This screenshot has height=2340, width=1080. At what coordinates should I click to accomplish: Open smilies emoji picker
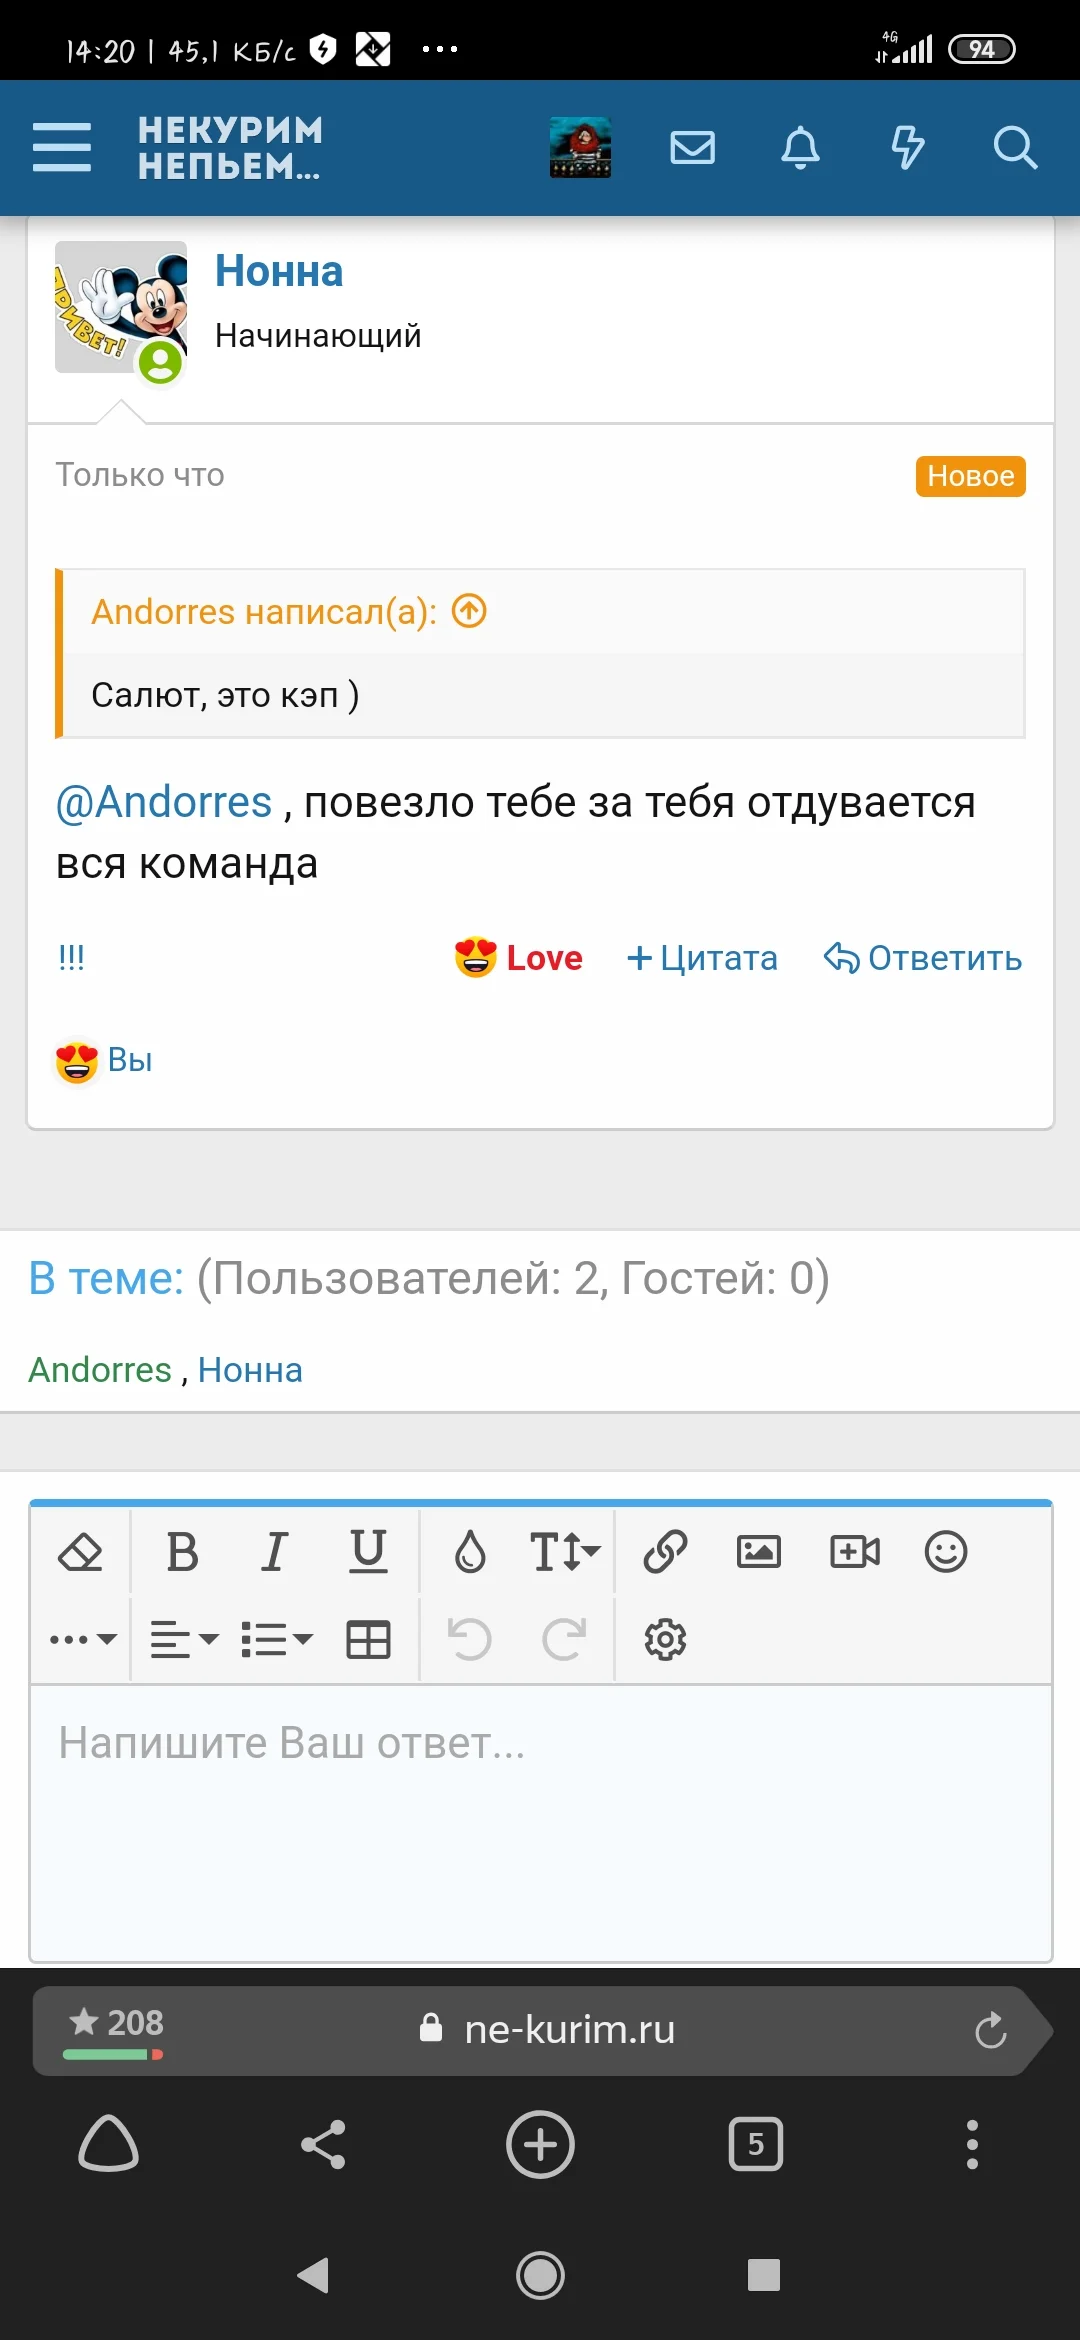click(946, 1552)
